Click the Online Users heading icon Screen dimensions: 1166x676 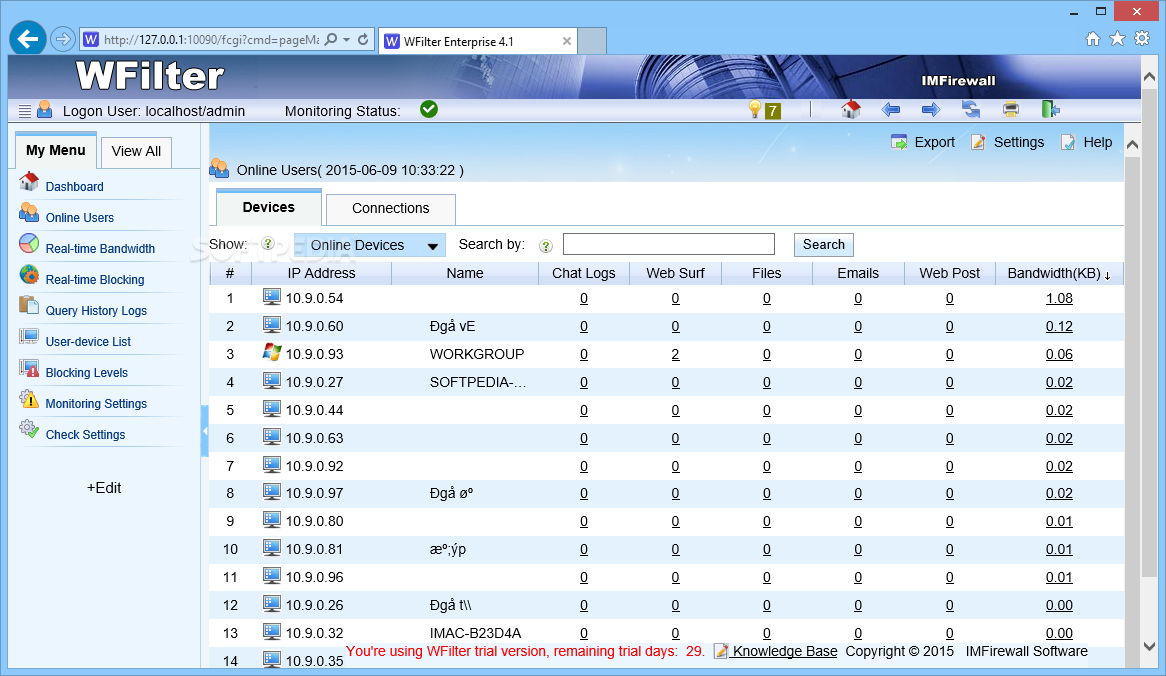(219, 169)
